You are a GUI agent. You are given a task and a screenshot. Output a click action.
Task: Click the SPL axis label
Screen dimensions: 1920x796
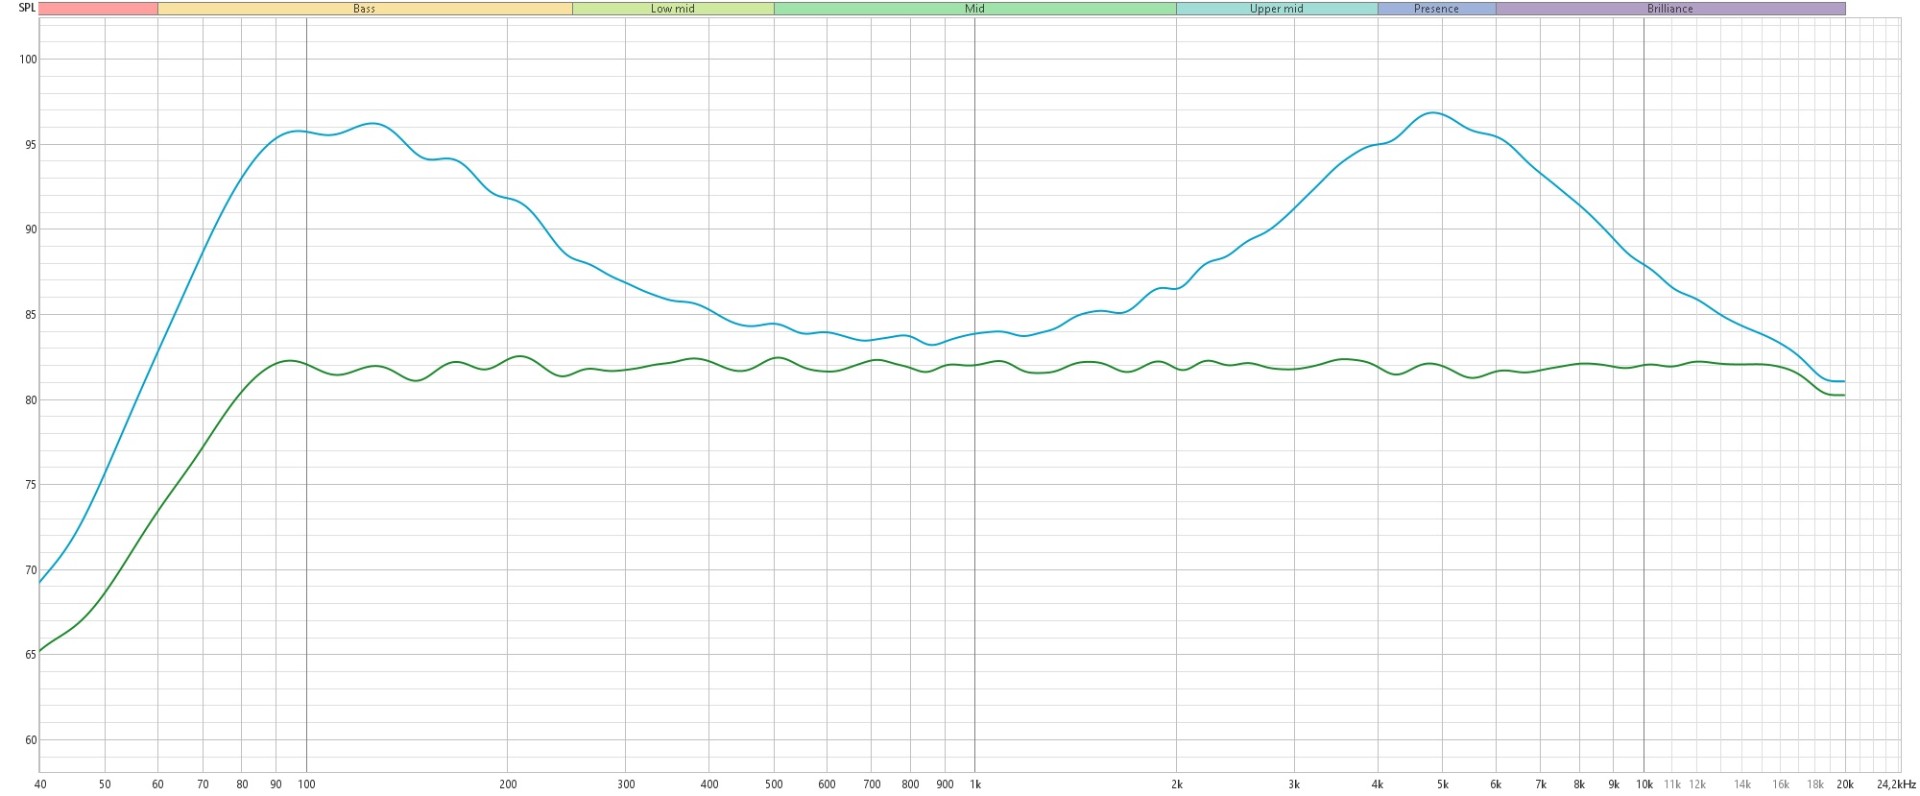click(27, 8)
